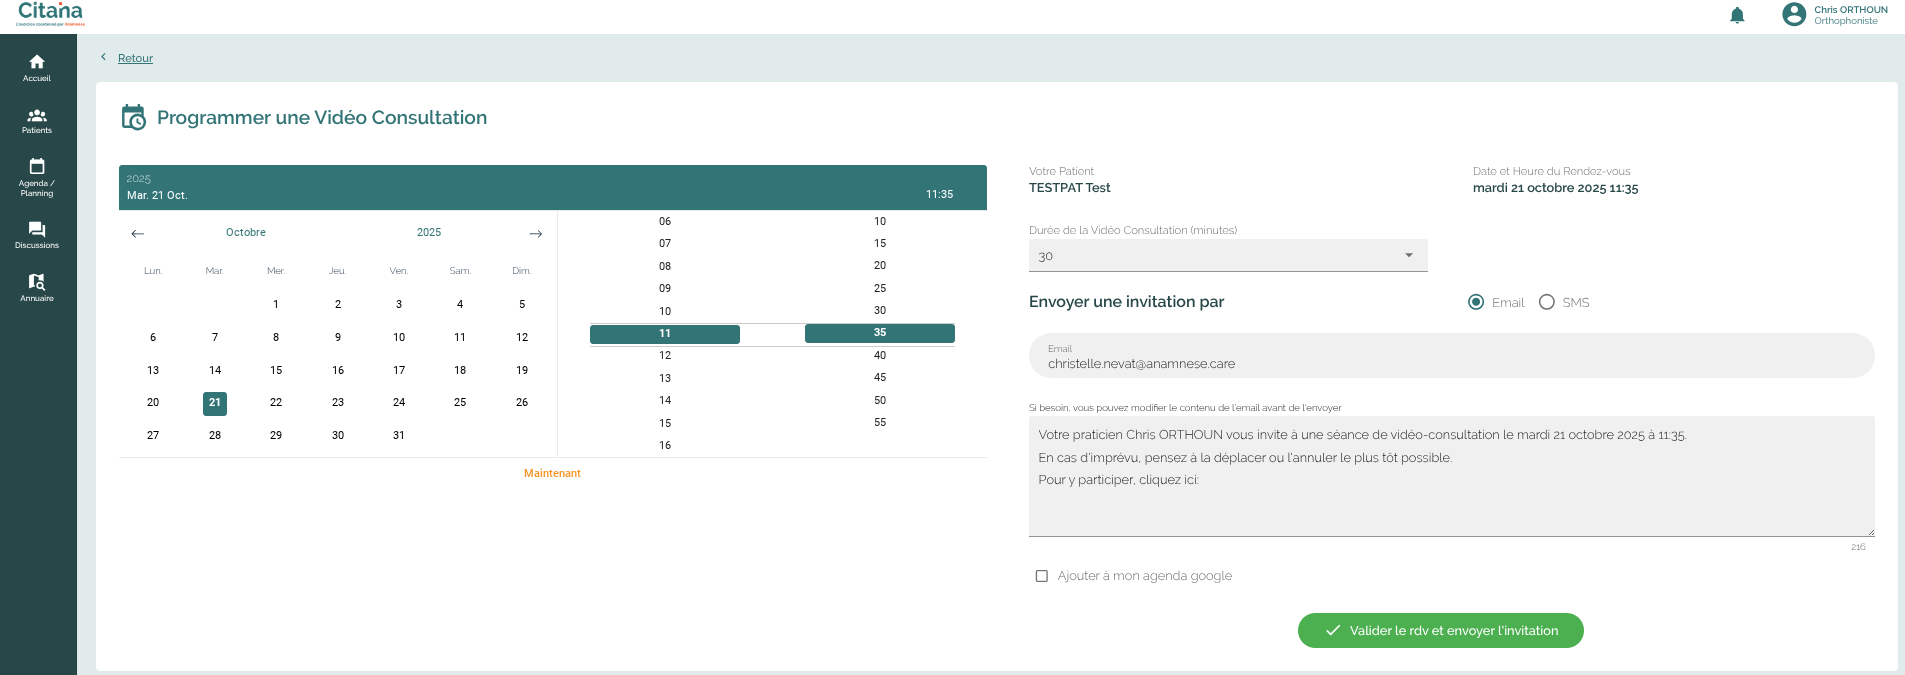Open the Octobre month selector
This screenshot has height=675, width=1905.
tap(246, 232)
